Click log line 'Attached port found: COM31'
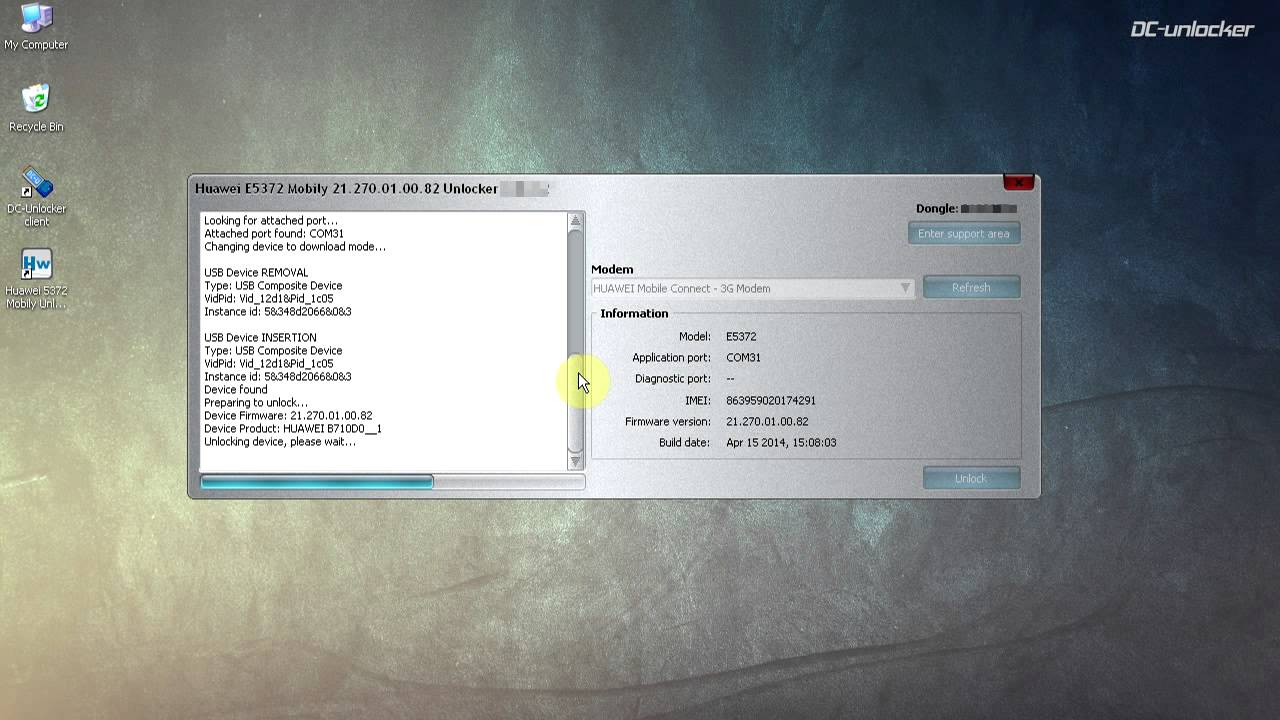1280x720 pixels. (274, 234)
